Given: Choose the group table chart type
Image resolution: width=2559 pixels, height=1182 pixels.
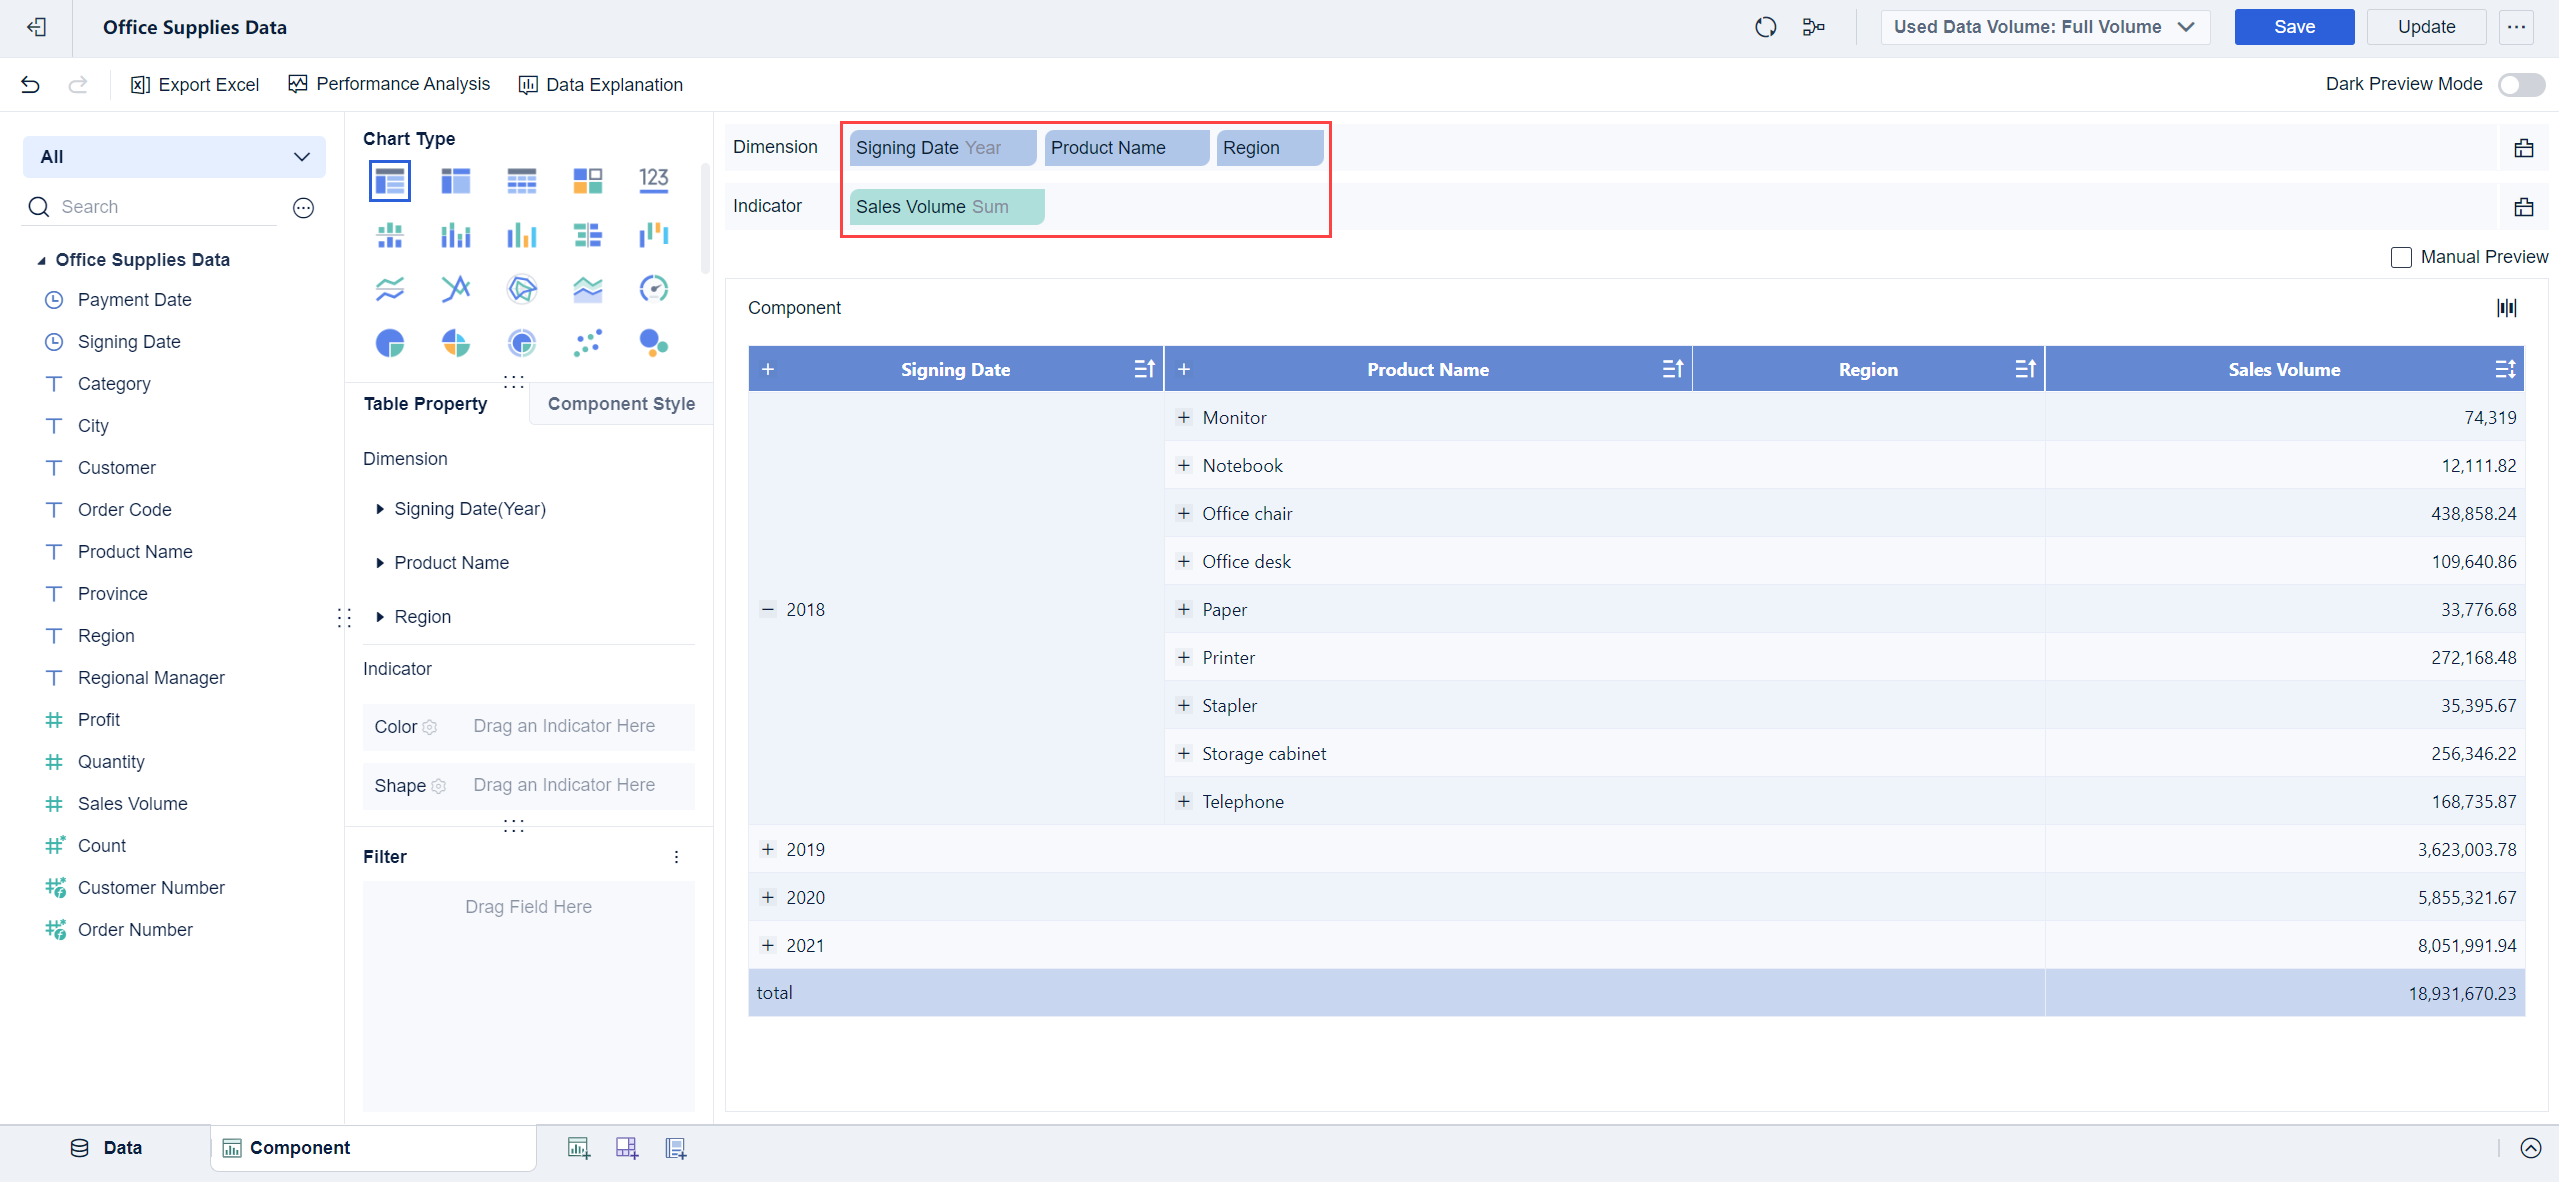Looking at the screenshot, I should (389, 181).
